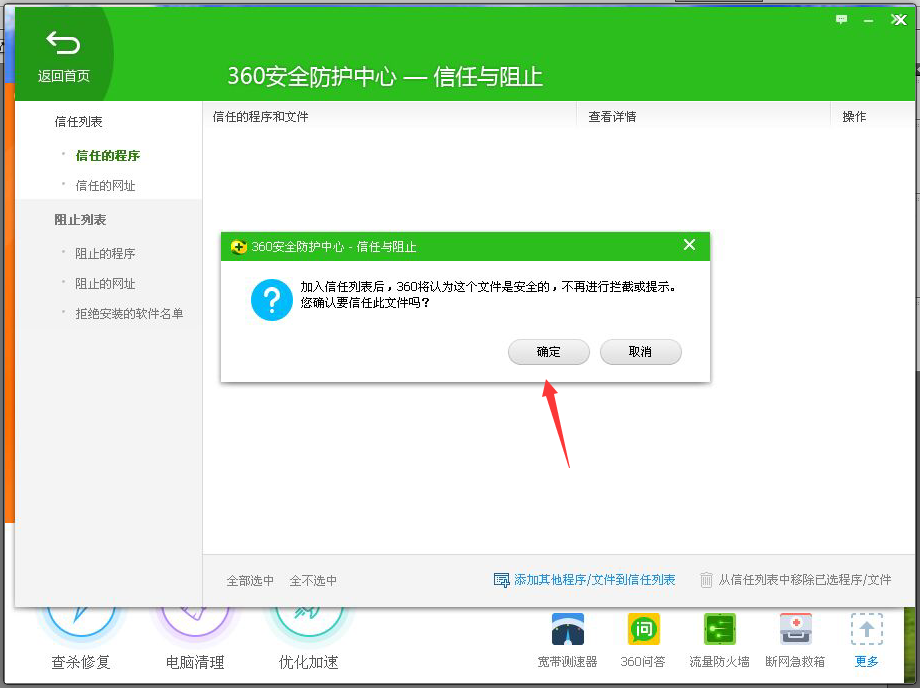Click the 返回首页 back arrow icon
The height and width of the screenshot is (688, 920).
click(63, 42)
